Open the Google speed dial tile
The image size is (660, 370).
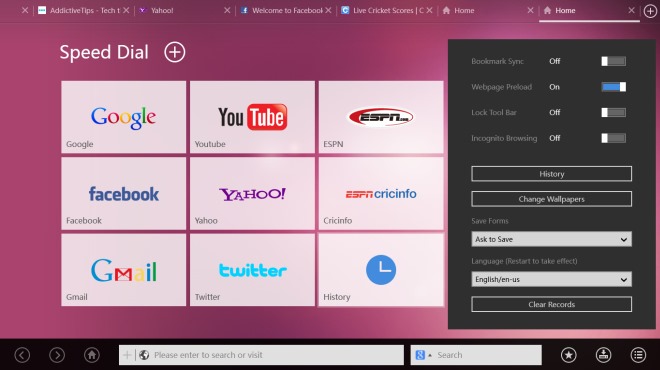pos(123,117)
